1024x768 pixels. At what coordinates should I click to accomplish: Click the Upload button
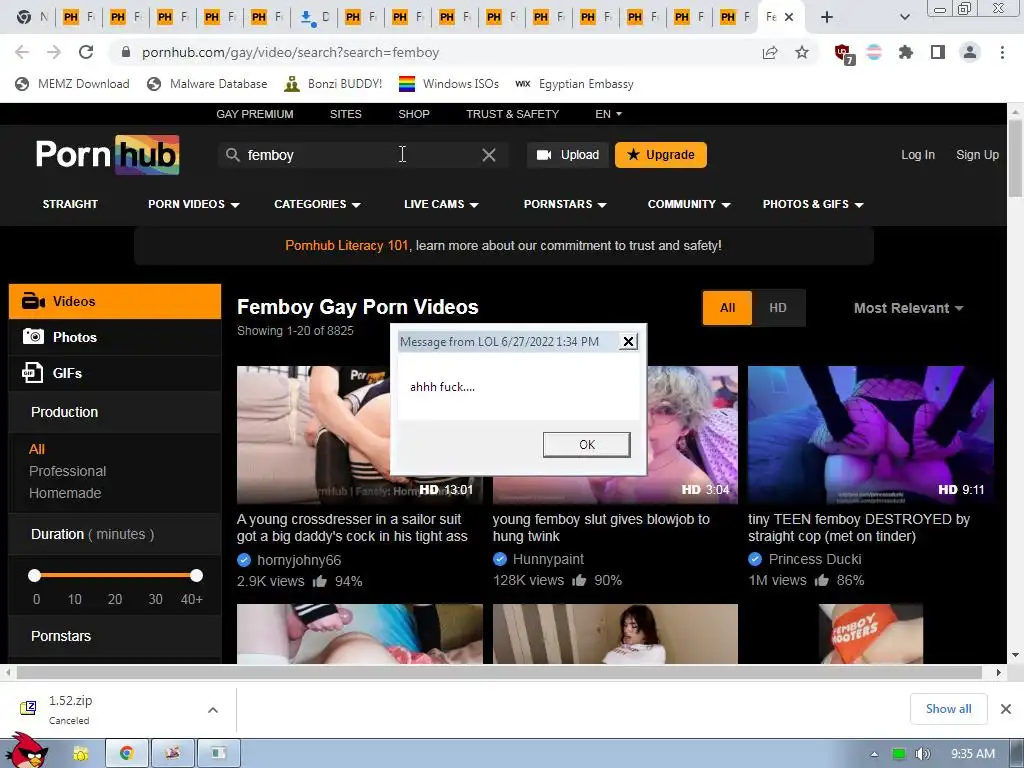(x=568, y=155)
